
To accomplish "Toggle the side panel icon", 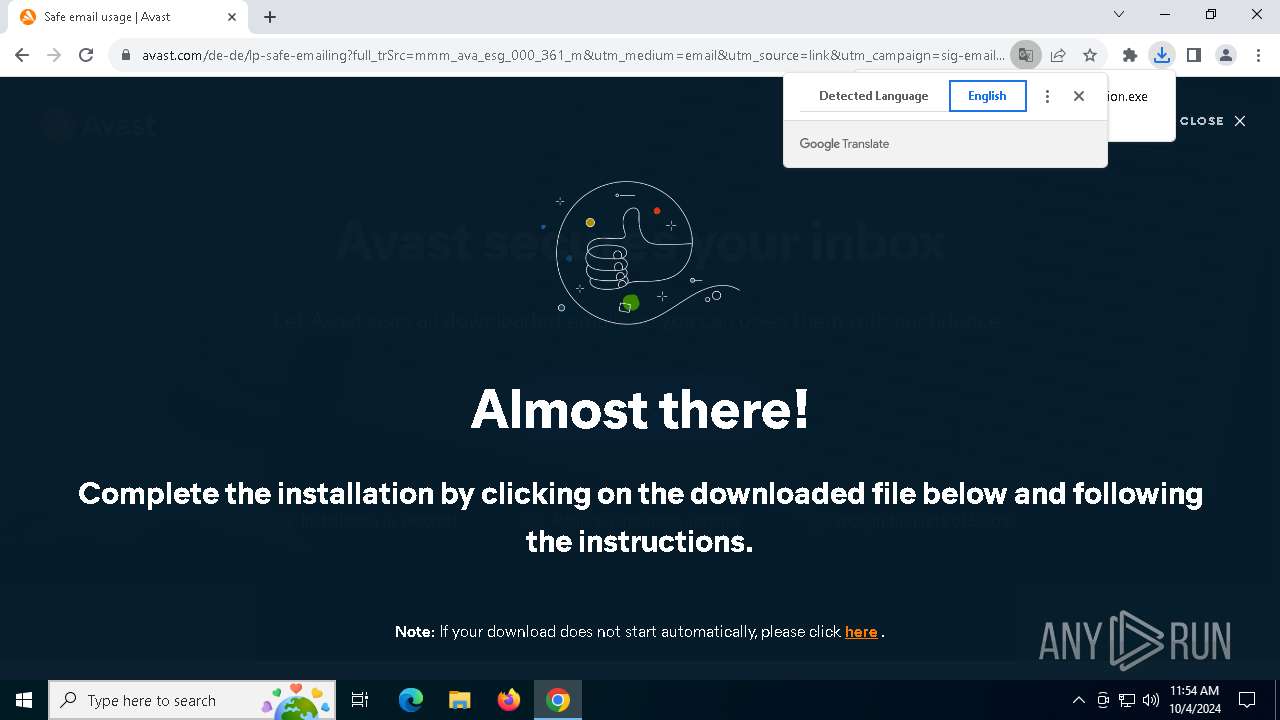I will pos(1194,55).
